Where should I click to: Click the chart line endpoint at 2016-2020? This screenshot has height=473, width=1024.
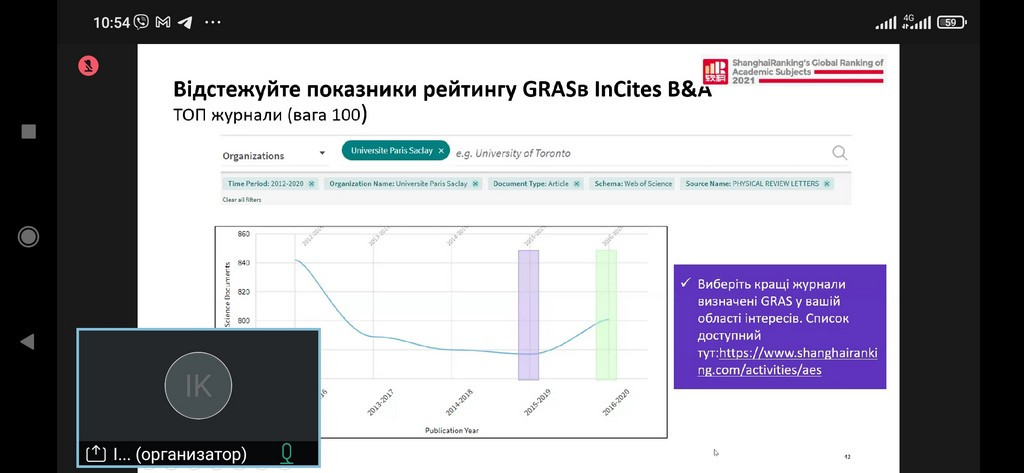point(609,319)
